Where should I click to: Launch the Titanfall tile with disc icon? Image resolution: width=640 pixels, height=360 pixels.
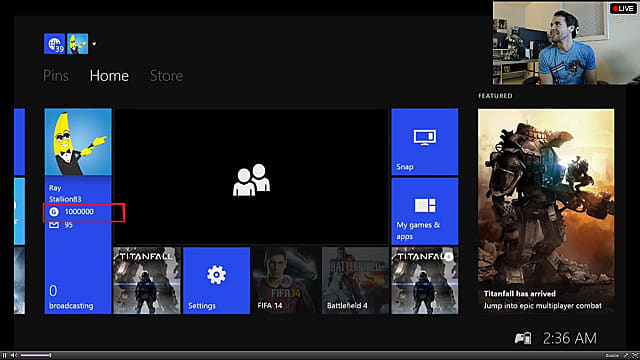tap(425, 280)
